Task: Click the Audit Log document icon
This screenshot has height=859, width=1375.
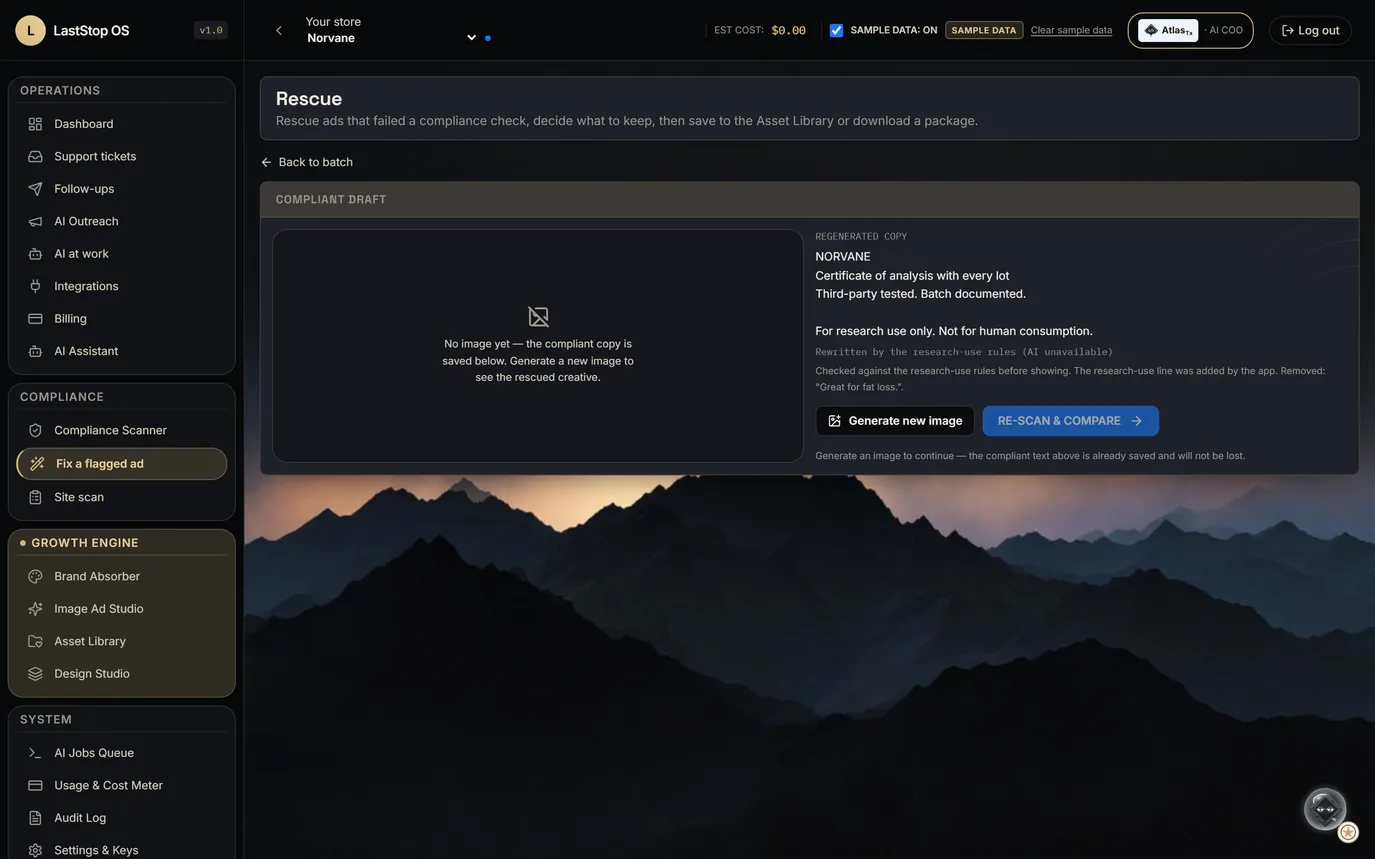Action: (35, 818)
